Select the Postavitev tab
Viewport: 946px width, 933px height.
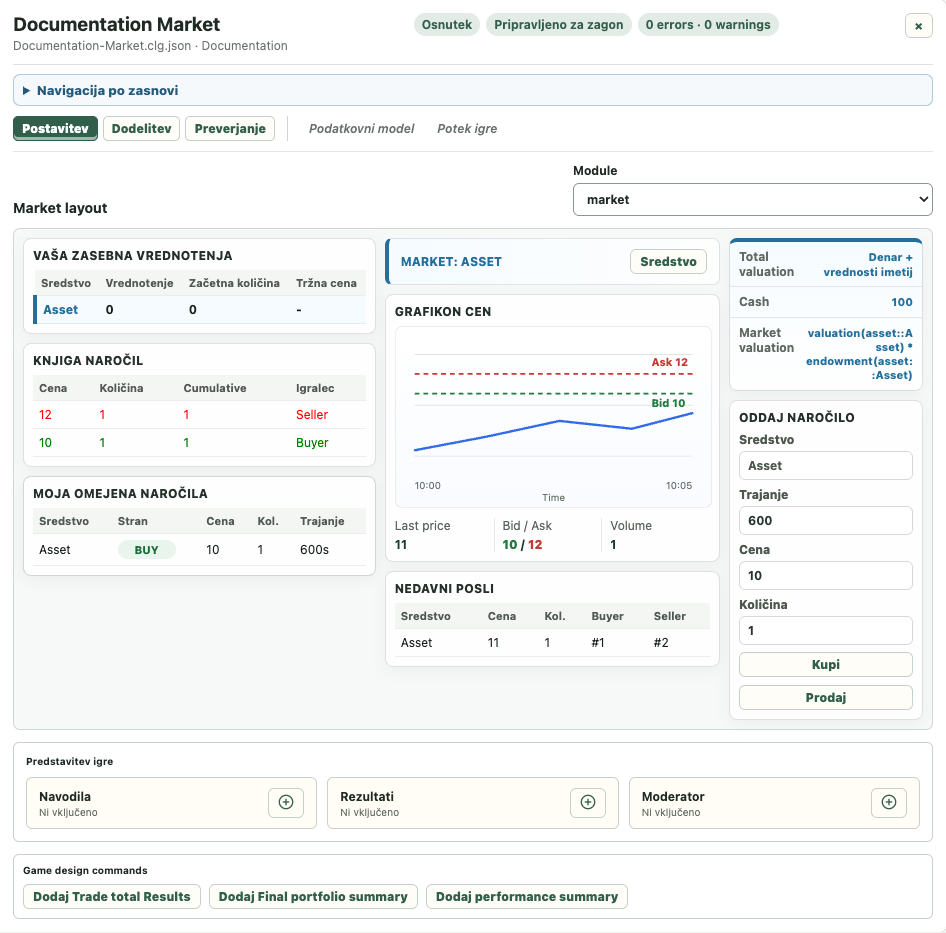(x=56, y=129)
